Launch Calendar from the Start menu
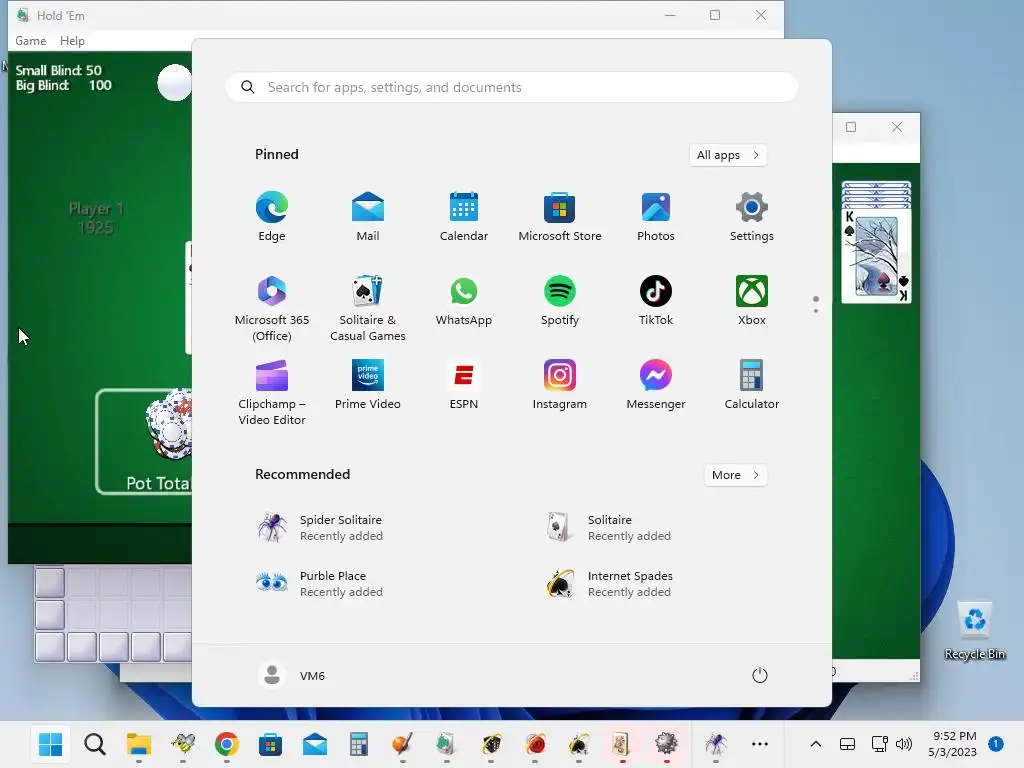Image resolution: width=1024 pixels, height=768 pixels. coord(464,217)
